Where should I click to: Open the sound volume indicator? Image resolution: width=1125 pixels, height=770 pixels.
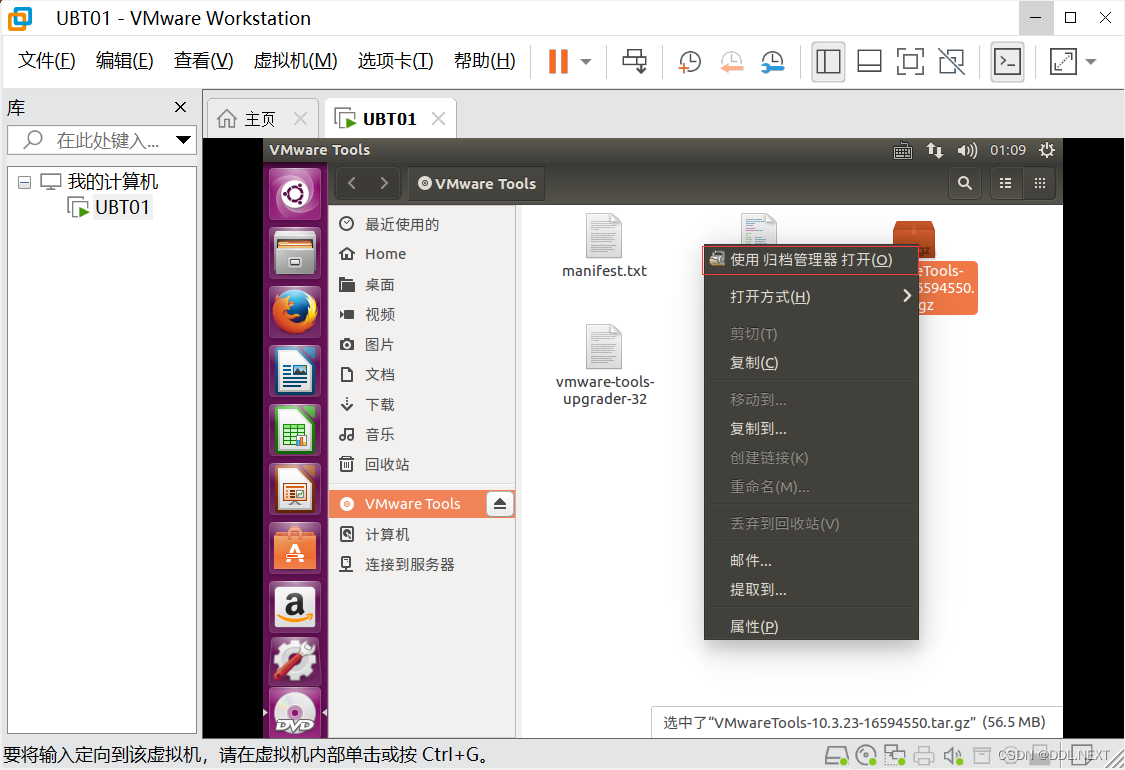point(966,151)
